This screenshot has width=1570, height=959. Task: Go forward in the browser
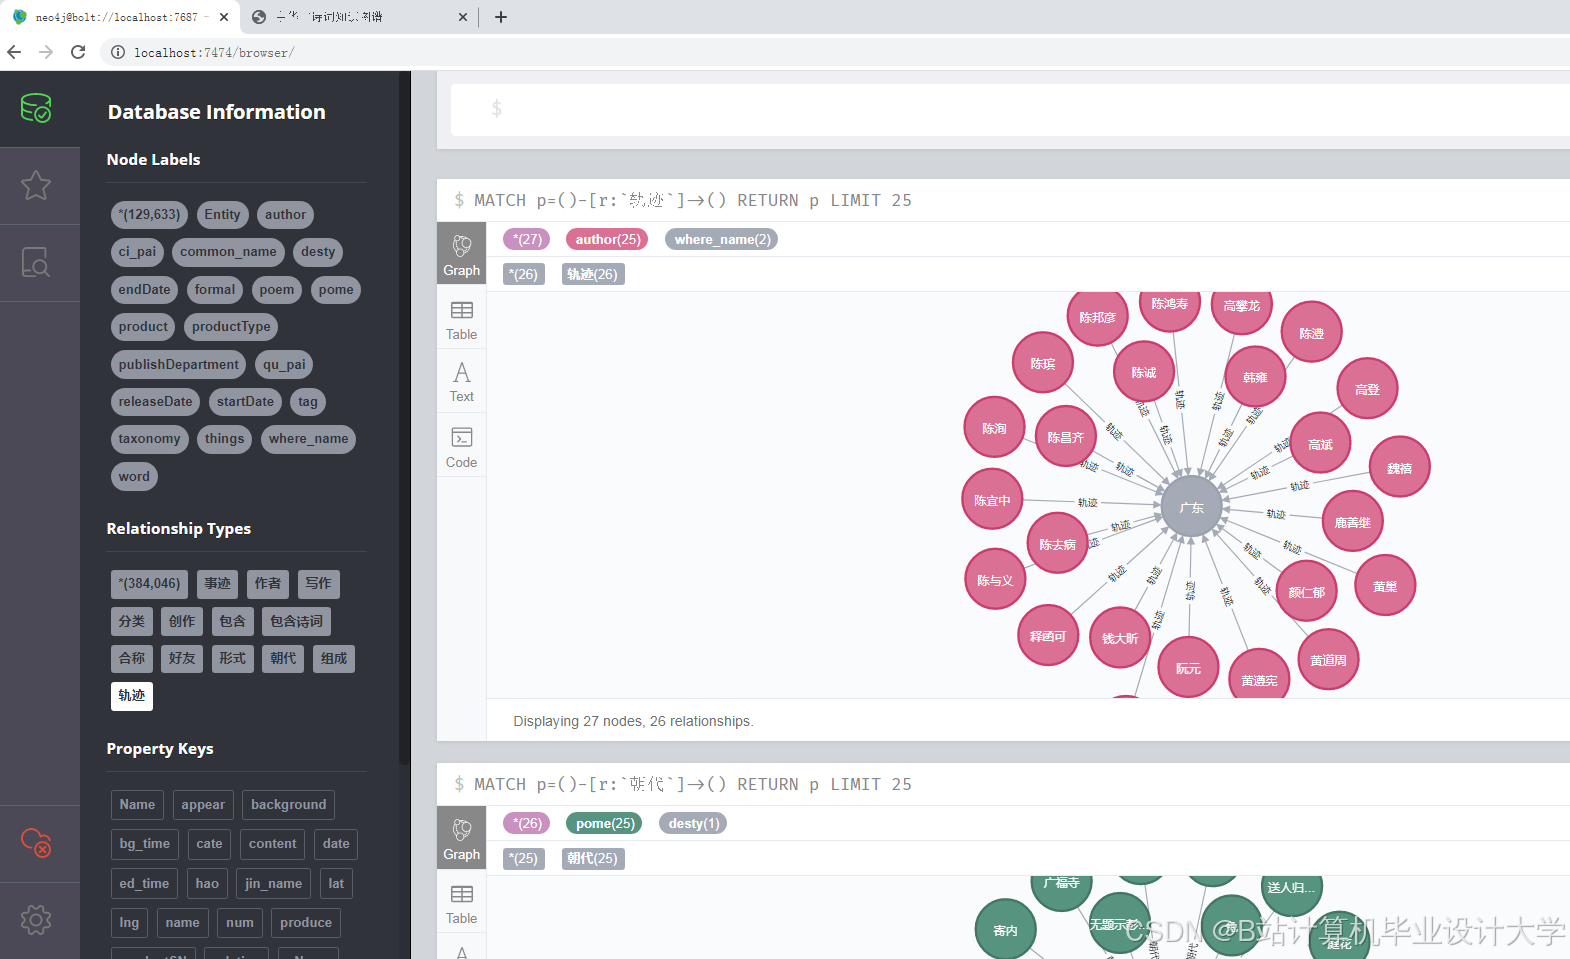(x=46, y=52)
